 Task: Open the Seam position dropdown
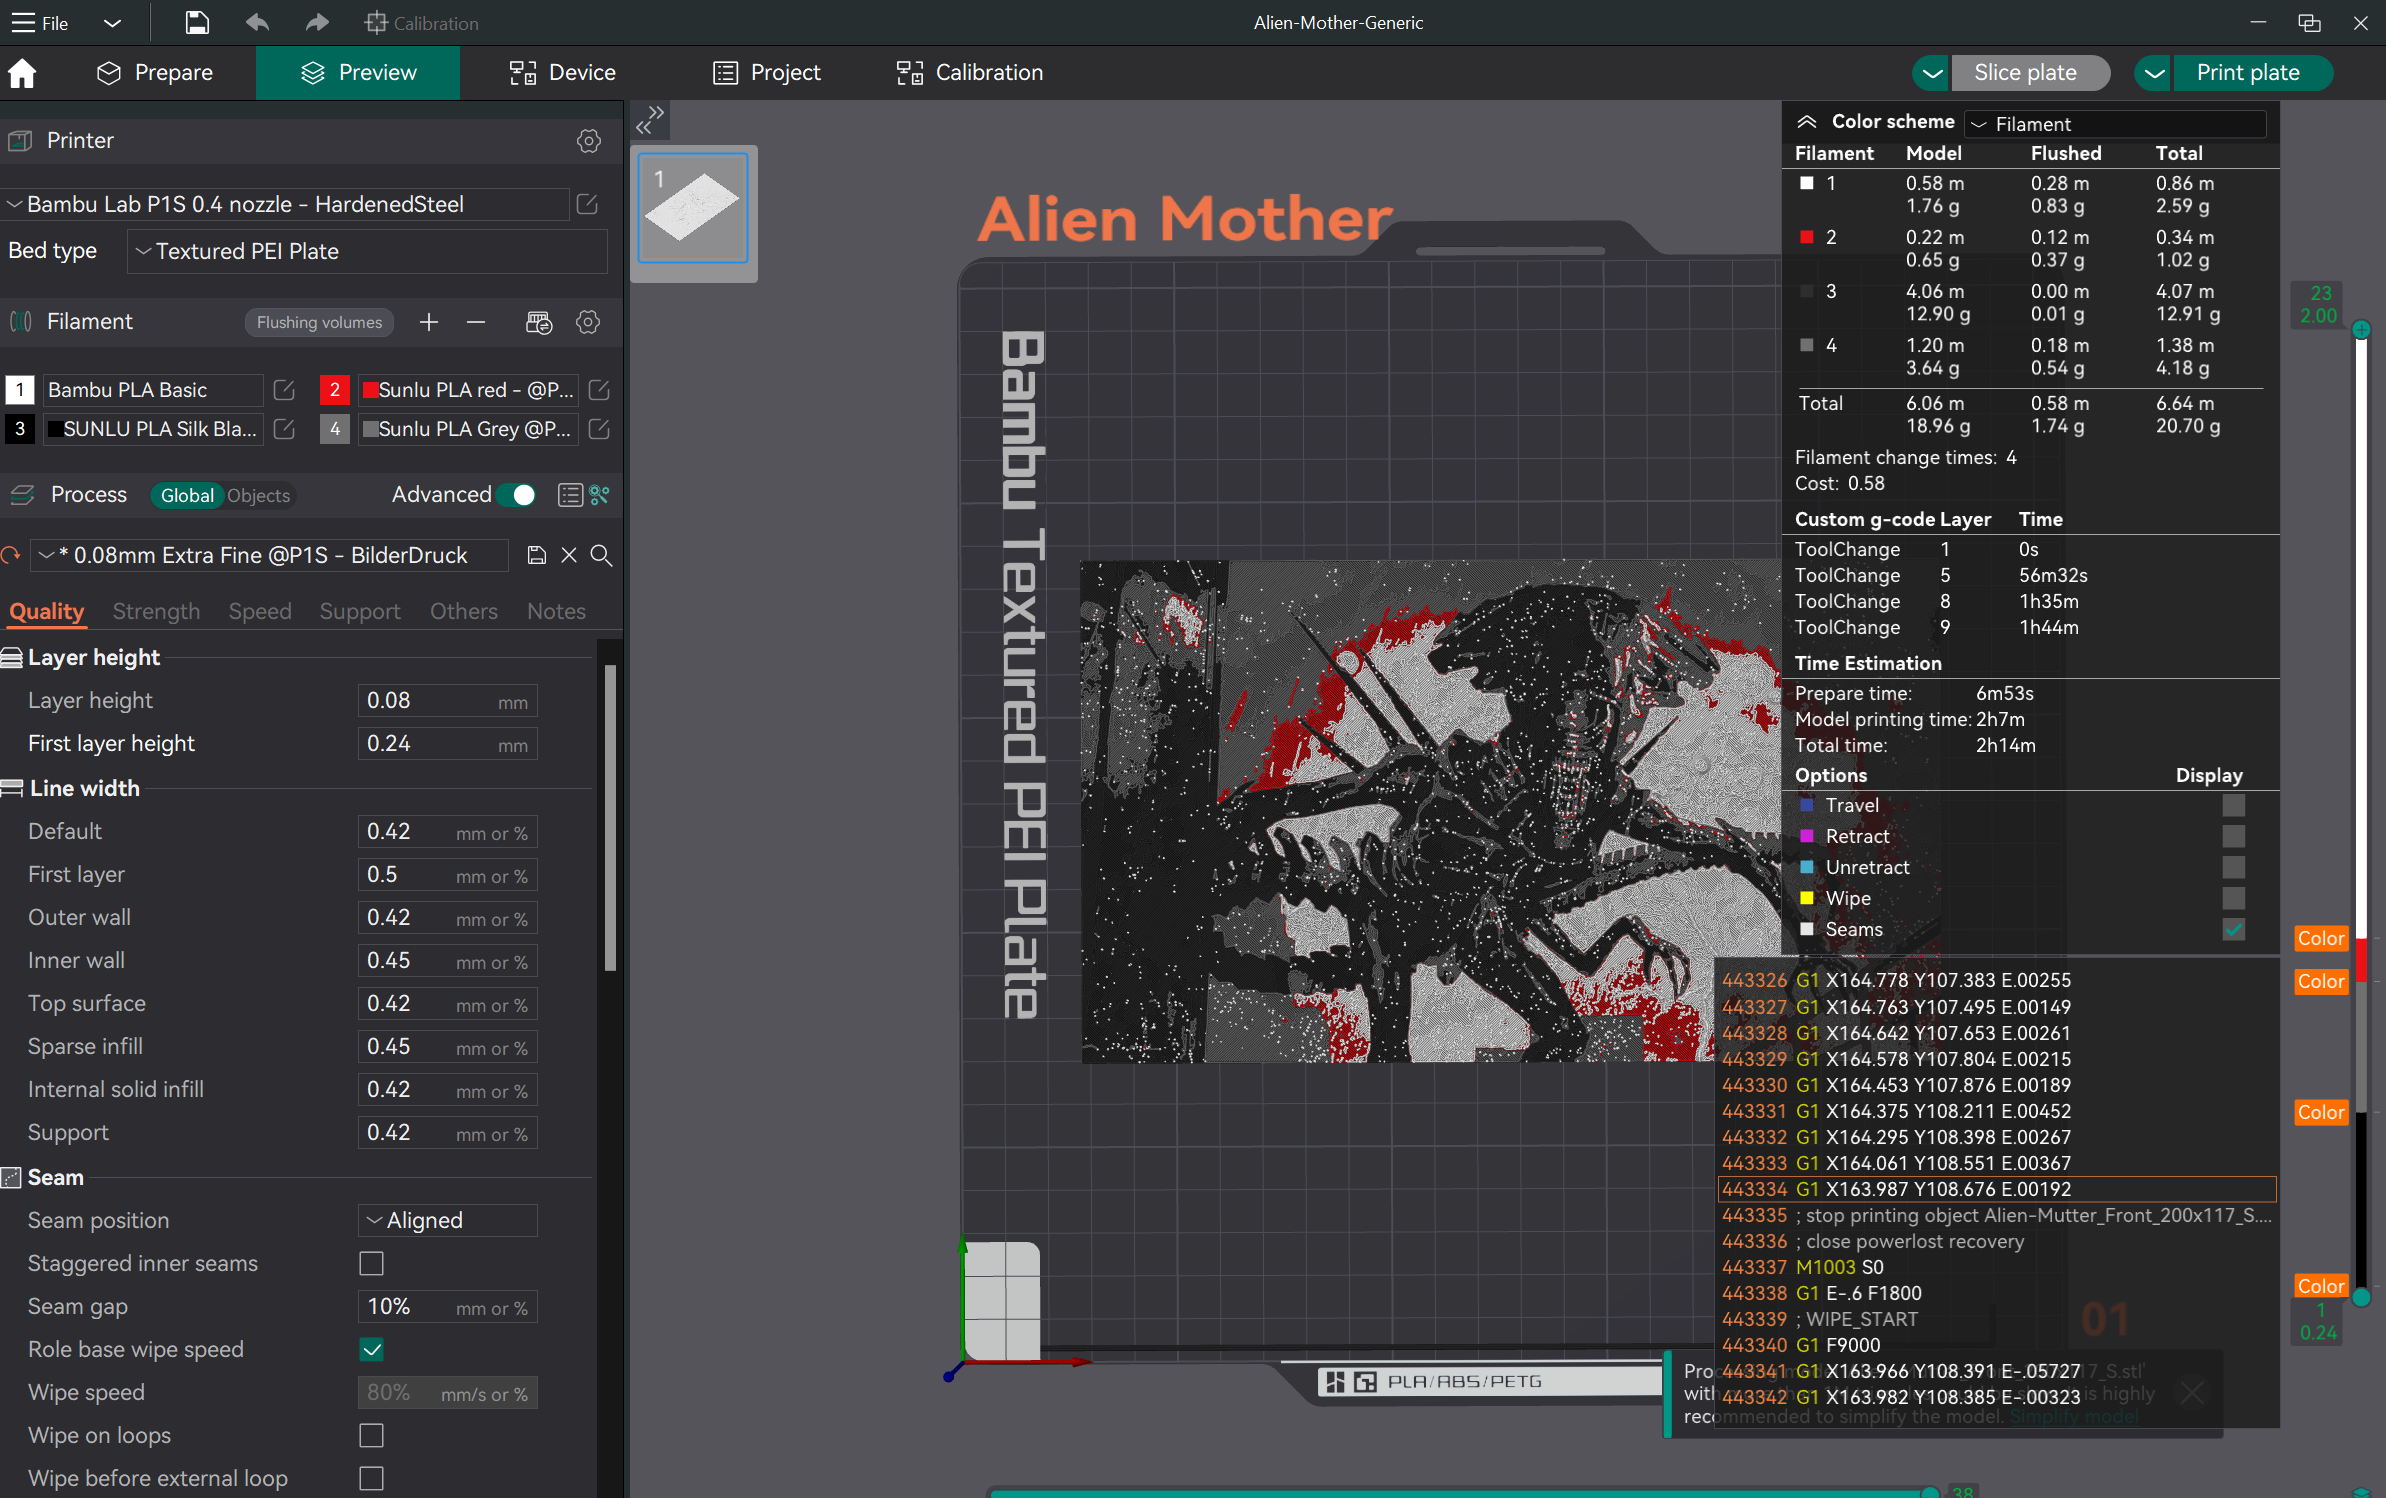pos(447,1220)
